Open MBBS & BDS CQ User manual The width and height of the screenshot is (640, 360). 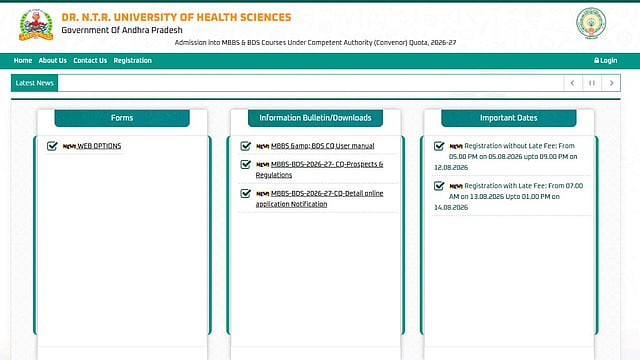(x=322, y=146)
